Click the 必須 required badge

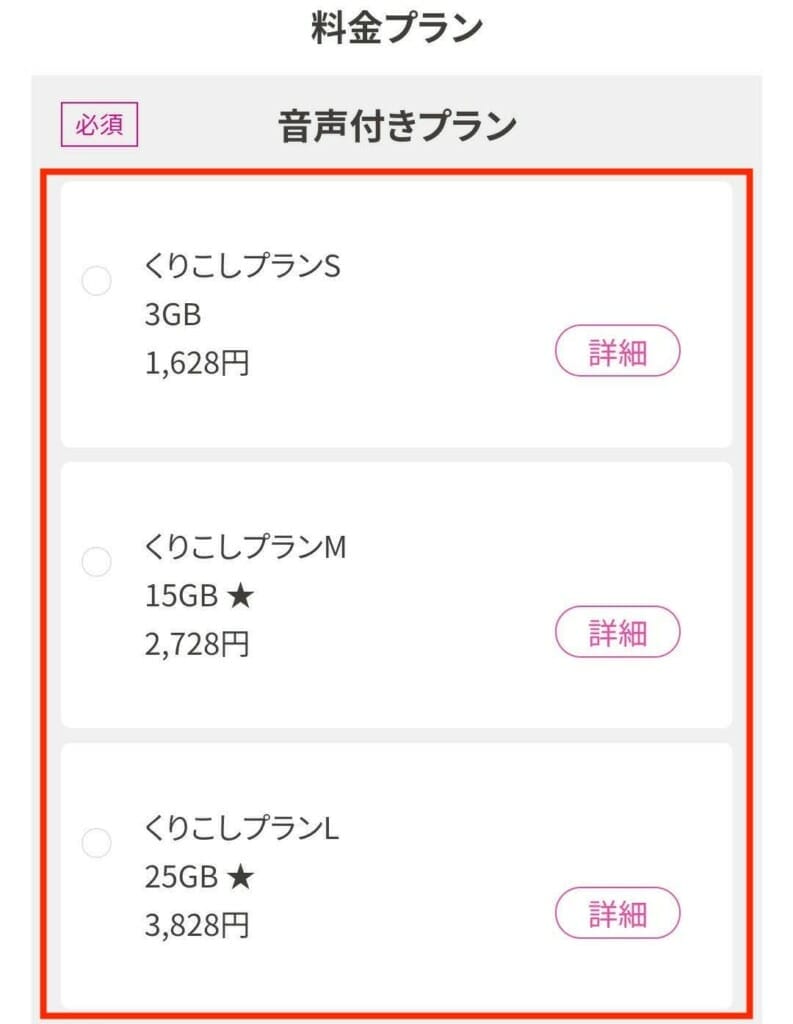(99, 127)
